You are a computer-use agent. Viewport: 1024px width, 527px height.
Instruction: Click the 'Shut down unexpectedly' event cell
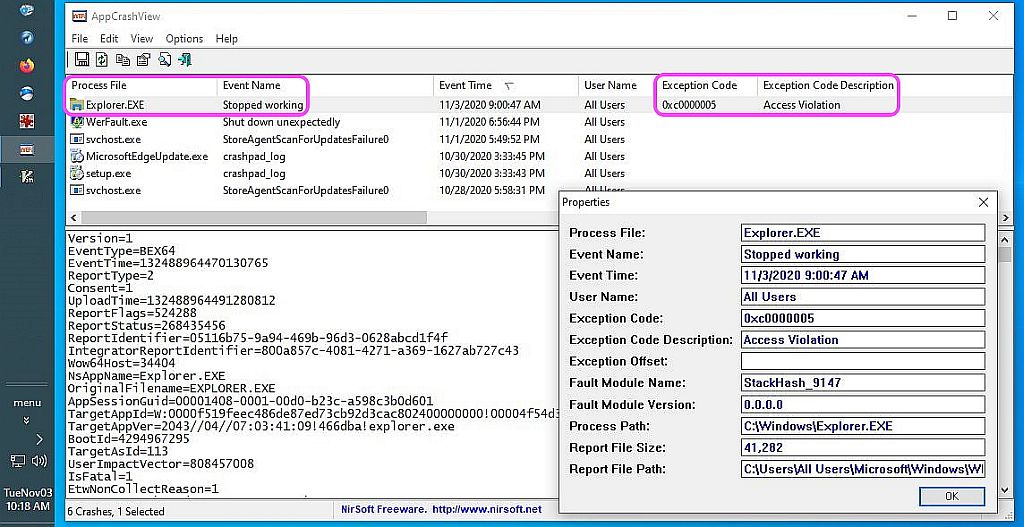281,122
